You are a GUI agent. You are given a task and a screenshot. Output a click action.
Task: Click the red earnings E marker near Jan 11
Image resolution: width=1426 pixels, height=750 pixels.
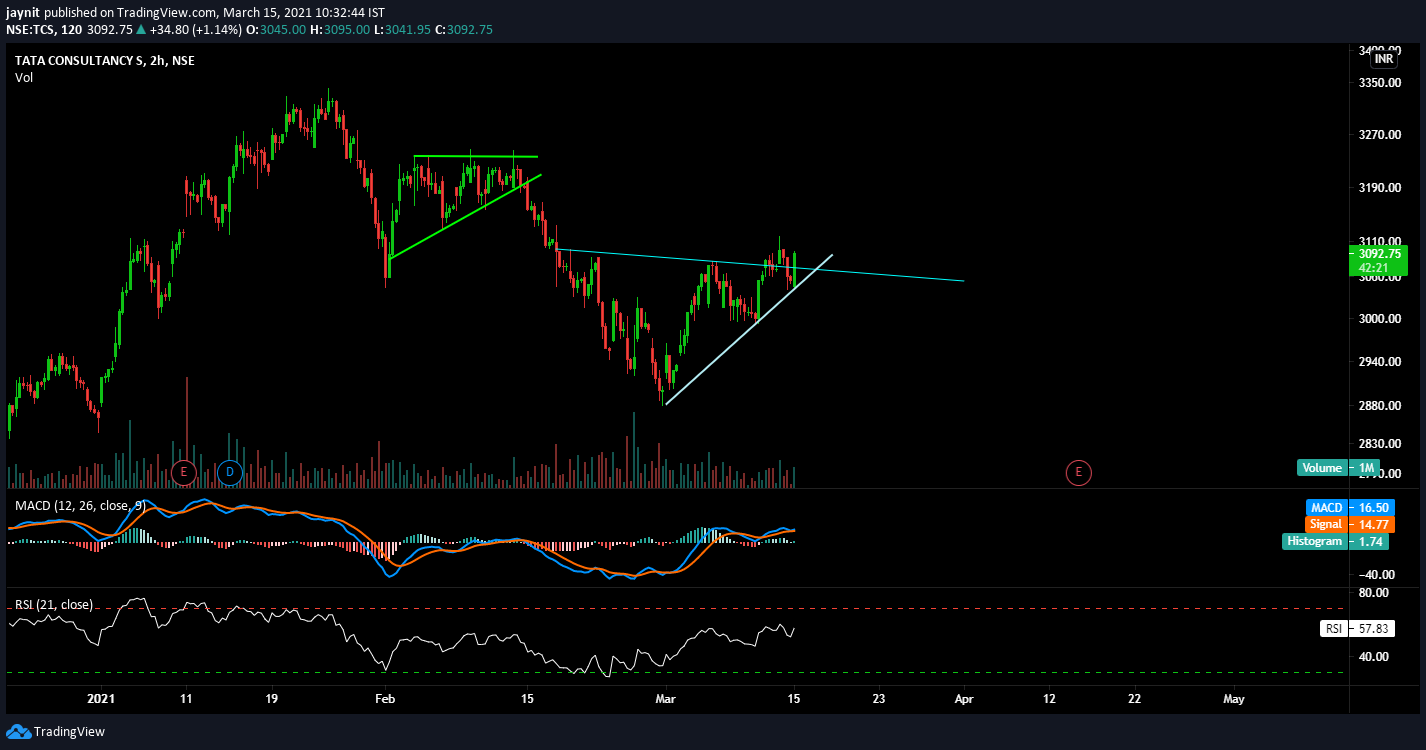pyautogui.click(x=183, y=472)
